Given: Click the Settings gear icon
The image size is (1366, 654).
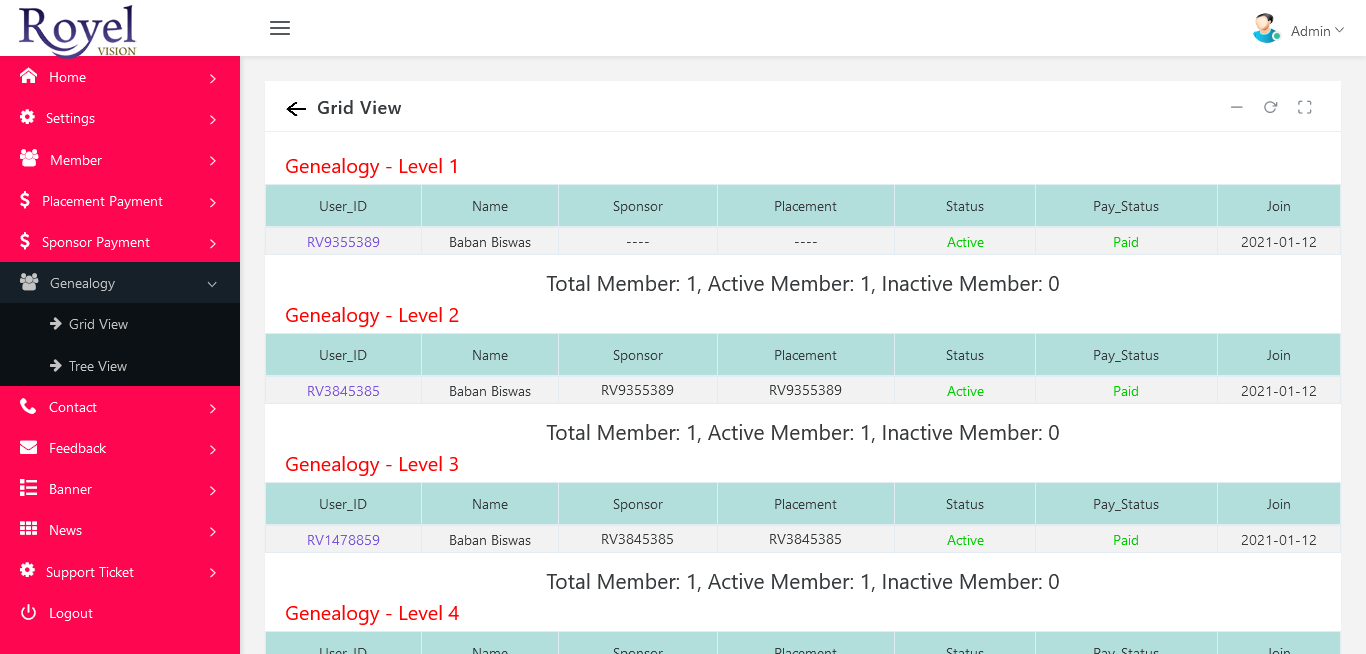Looking at the screenshot, I should (27, 117).
